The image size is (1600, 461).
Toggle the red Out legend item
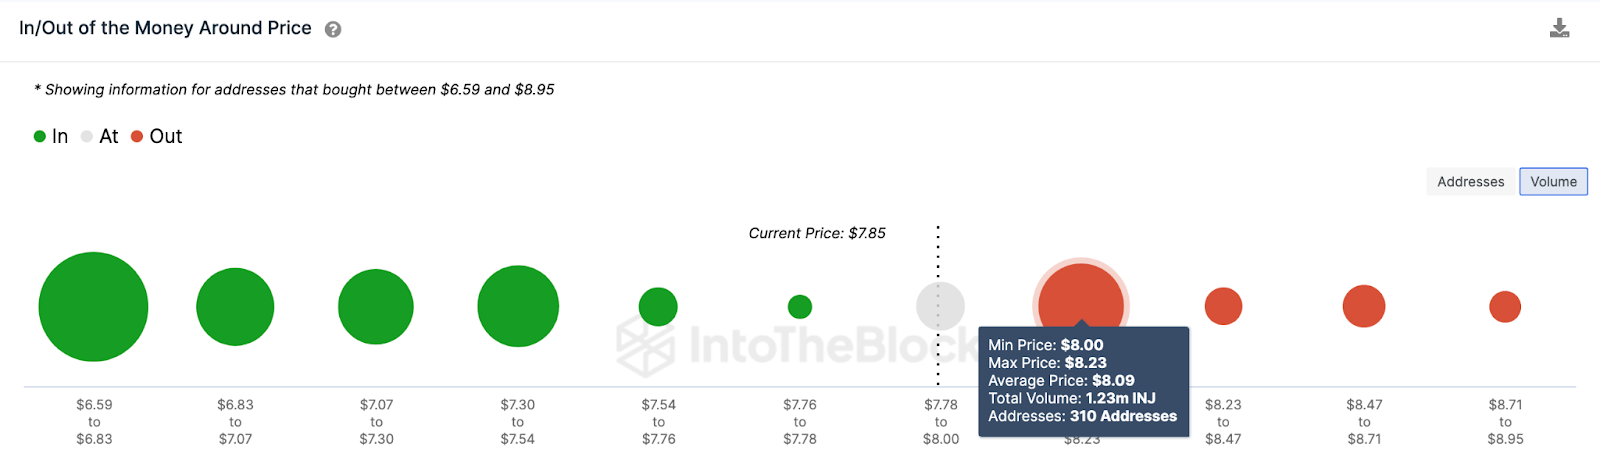[157, 136]
